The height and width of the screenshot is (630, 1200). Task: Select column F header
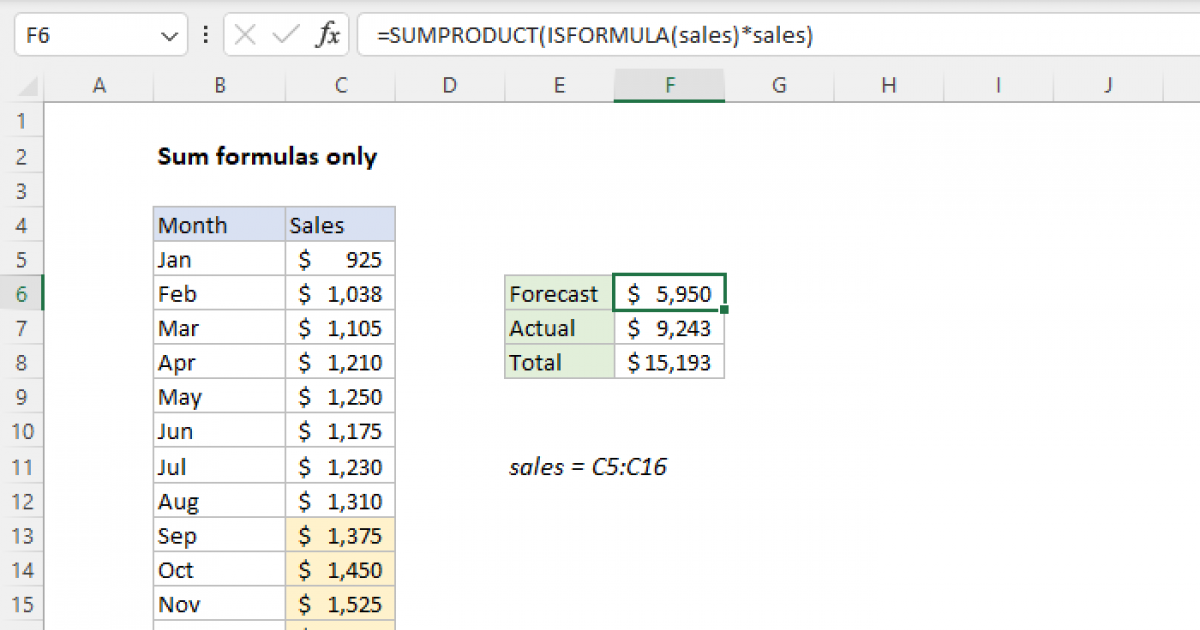click(x=669, y=85)
